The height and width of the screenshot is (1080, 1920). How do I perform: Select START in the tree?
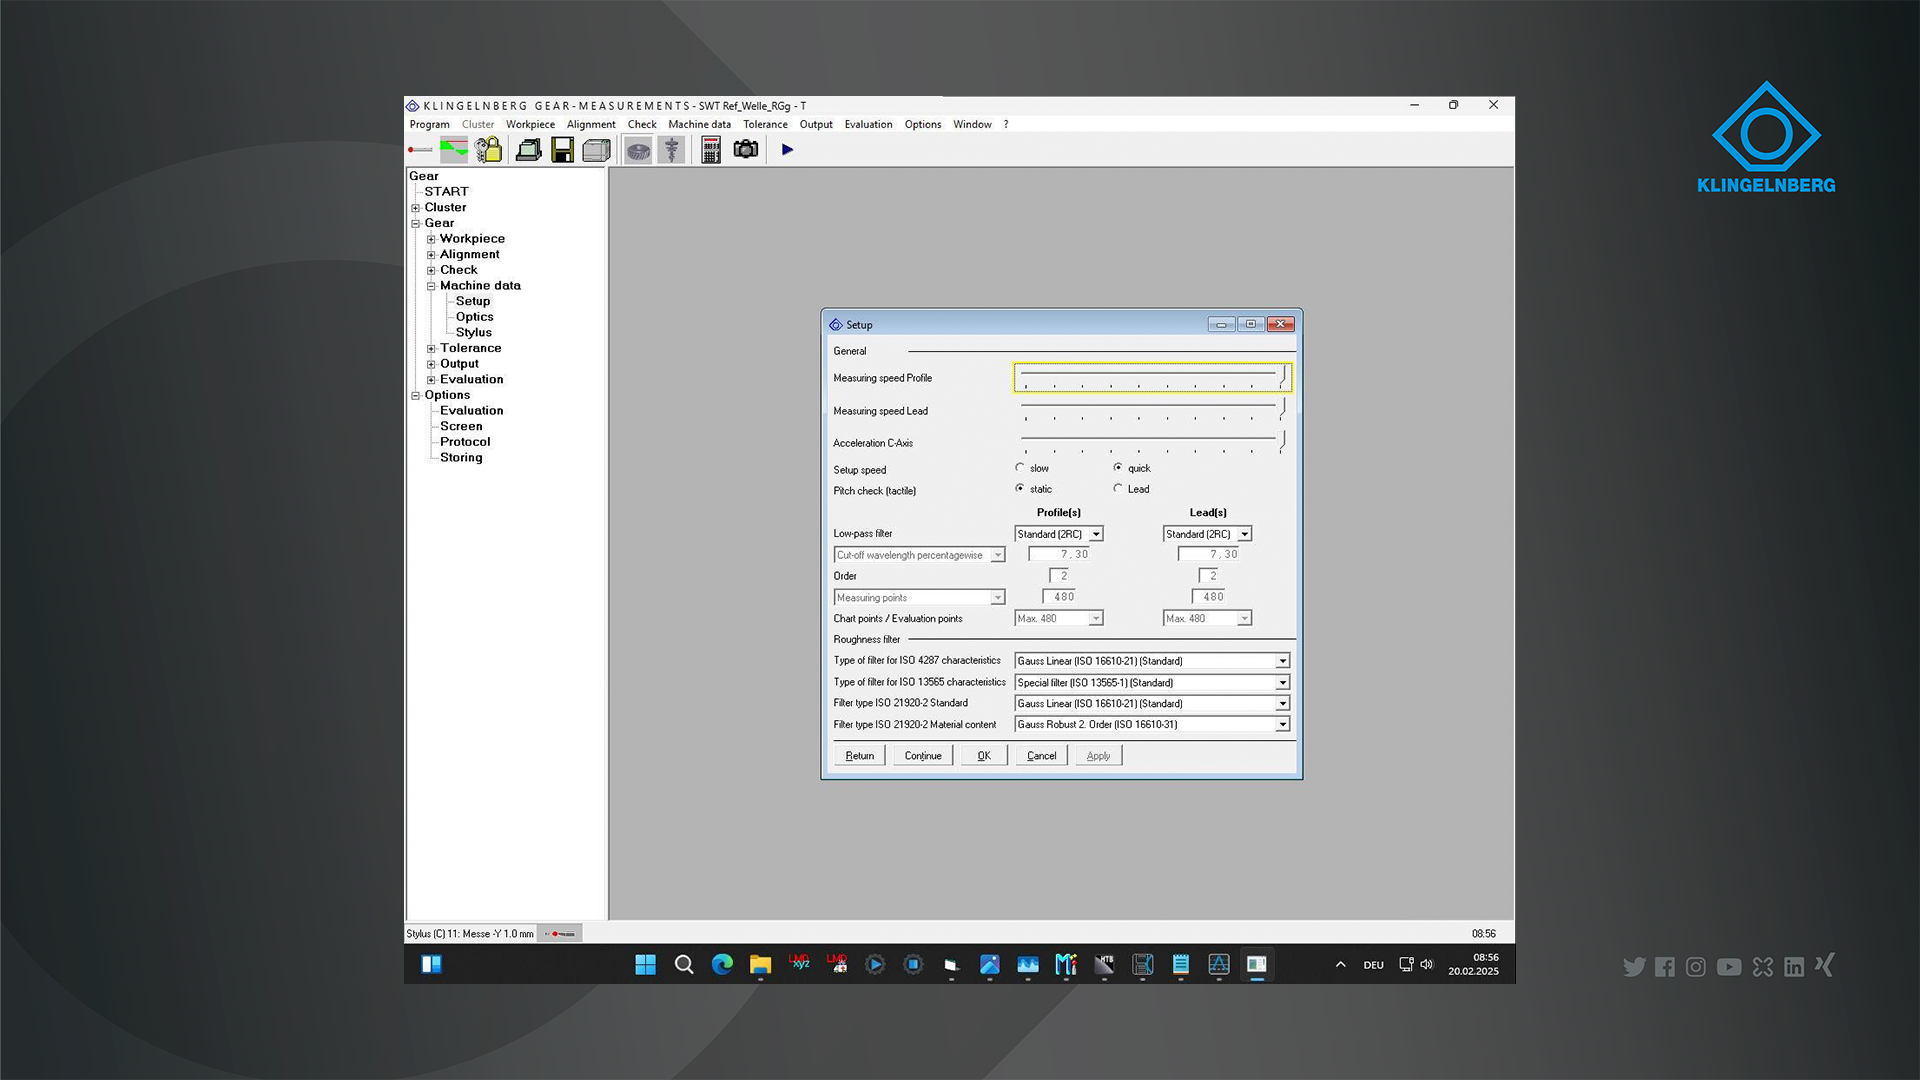(446, 192)
